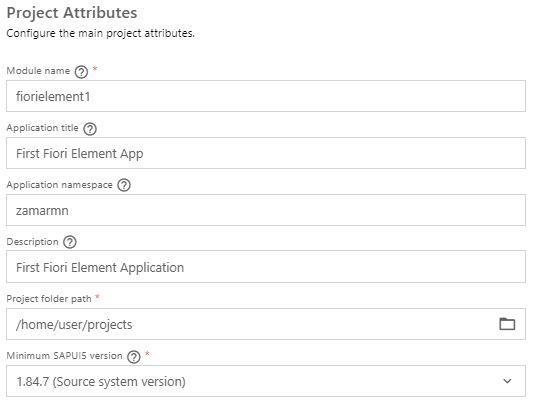The image size is (540, 403).
Task: Browse folders with the project path icon
Action: [507, 324]
